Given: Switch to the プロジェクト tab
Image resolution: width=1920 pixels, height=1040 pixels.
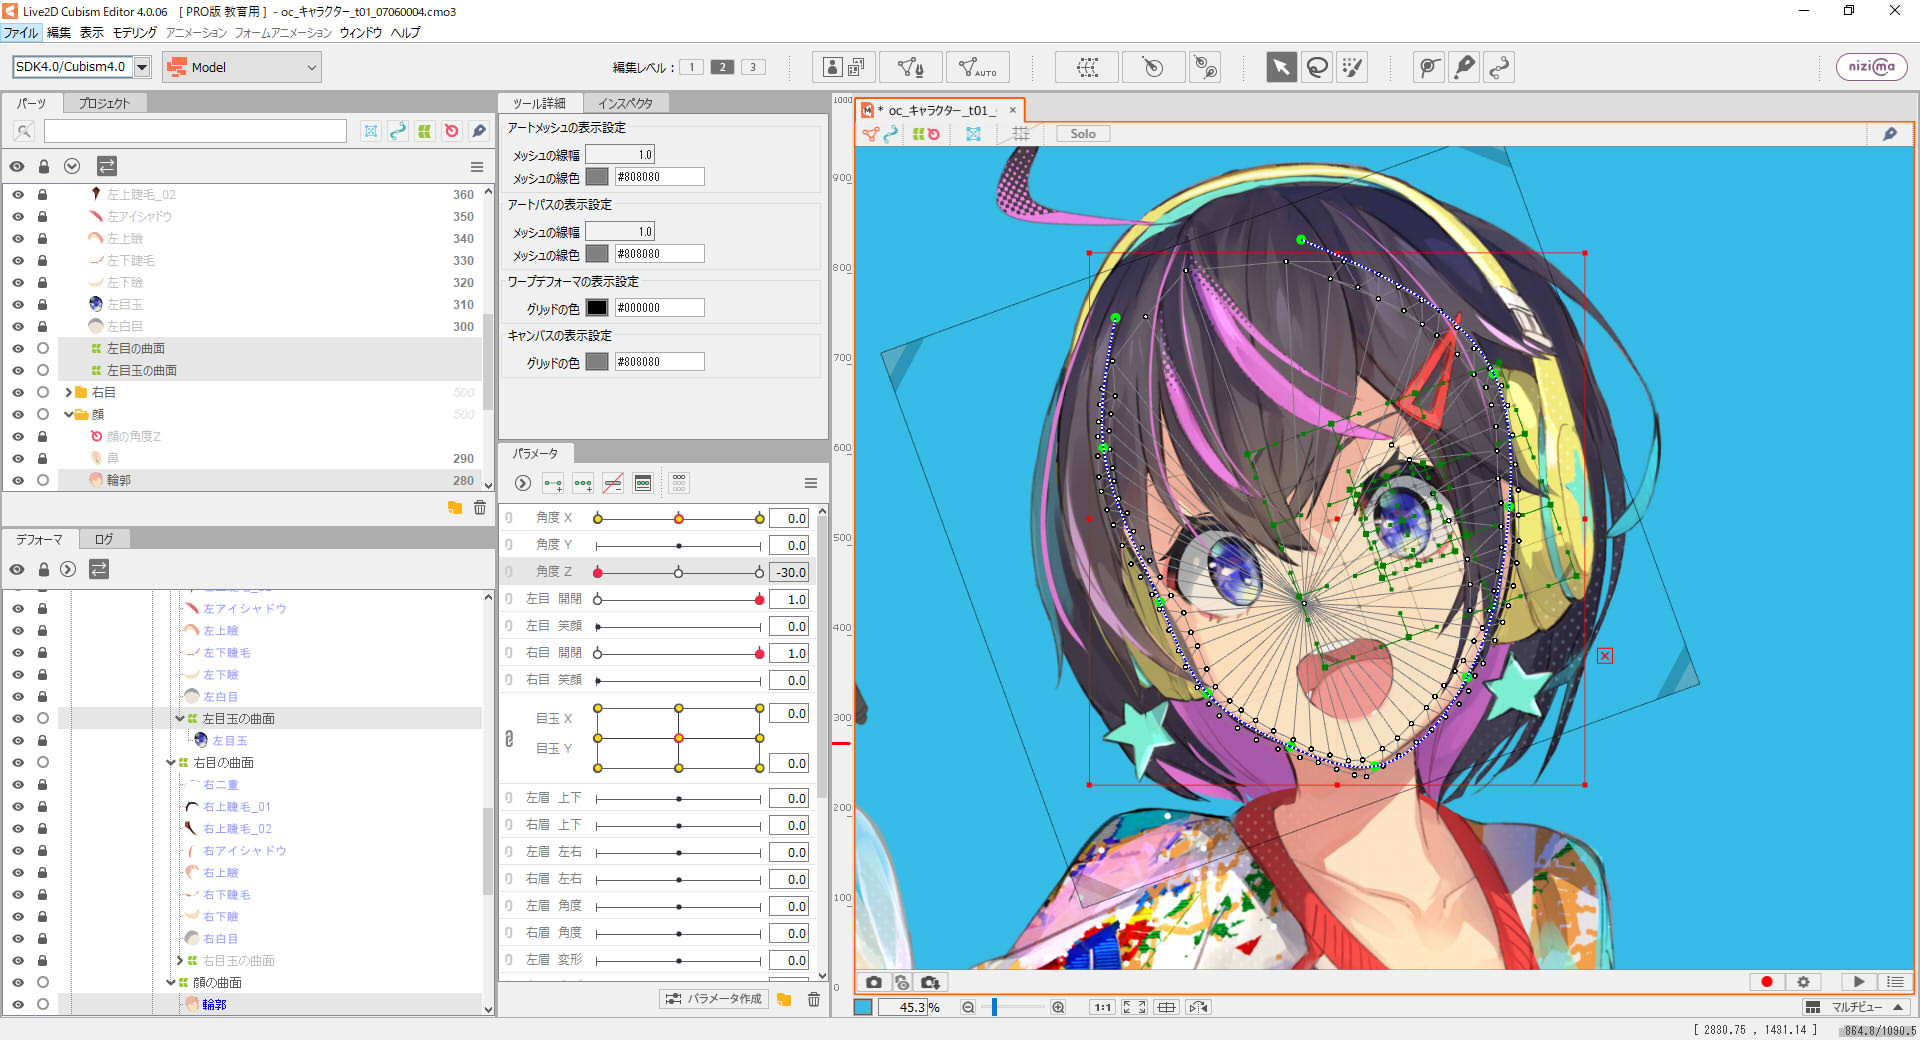Looking at the screenshot, I should [104, 103].
